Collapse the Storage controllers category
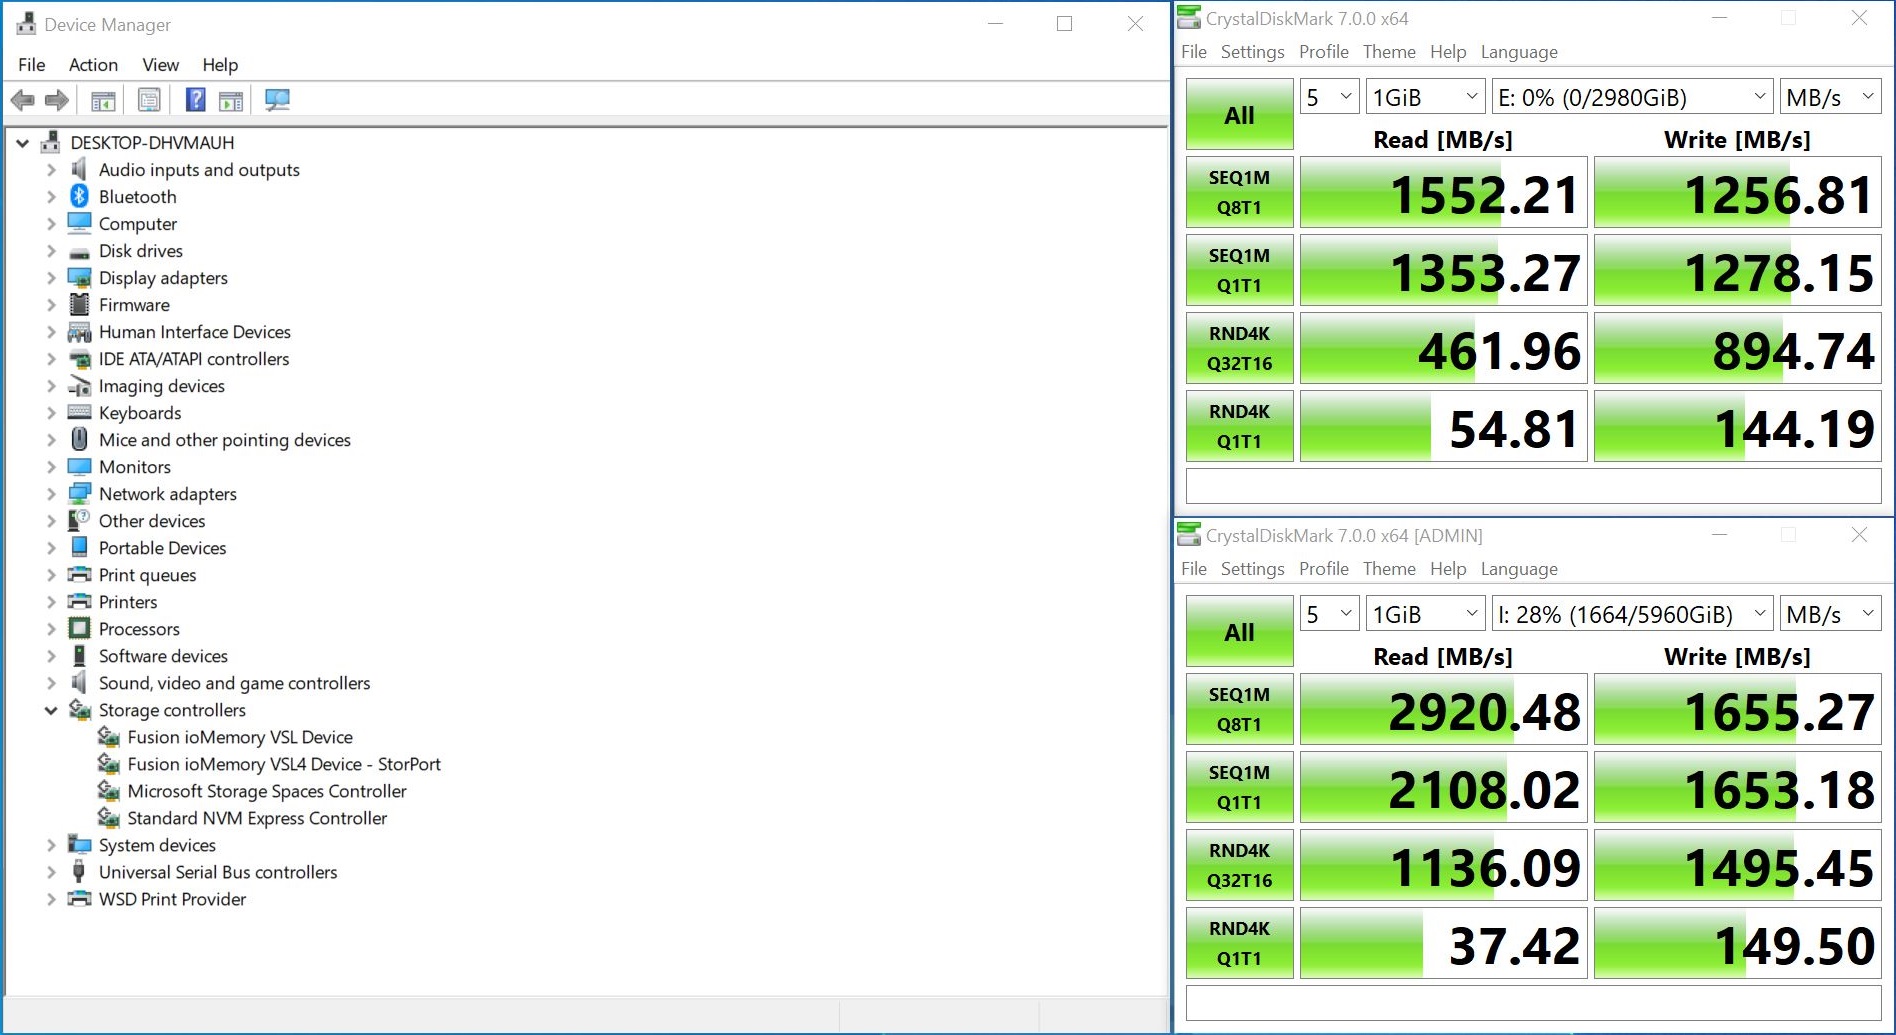Viewport: 1896px width, 1035px height. (51, 711)
